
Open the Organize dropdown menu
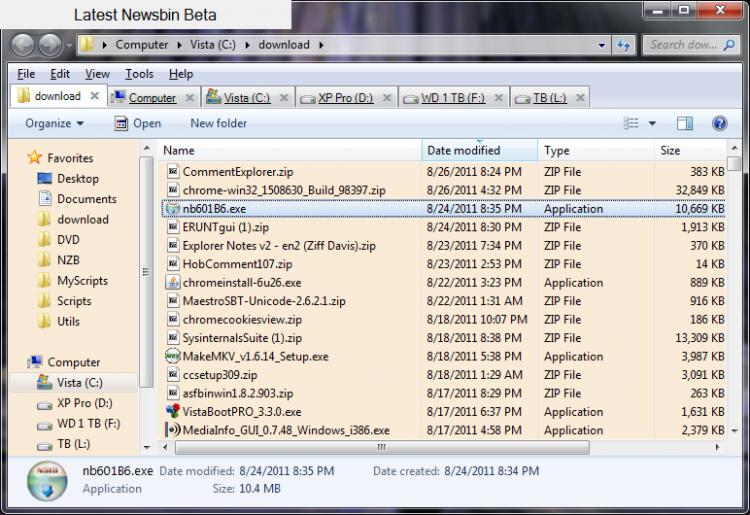tap(54, 124)
